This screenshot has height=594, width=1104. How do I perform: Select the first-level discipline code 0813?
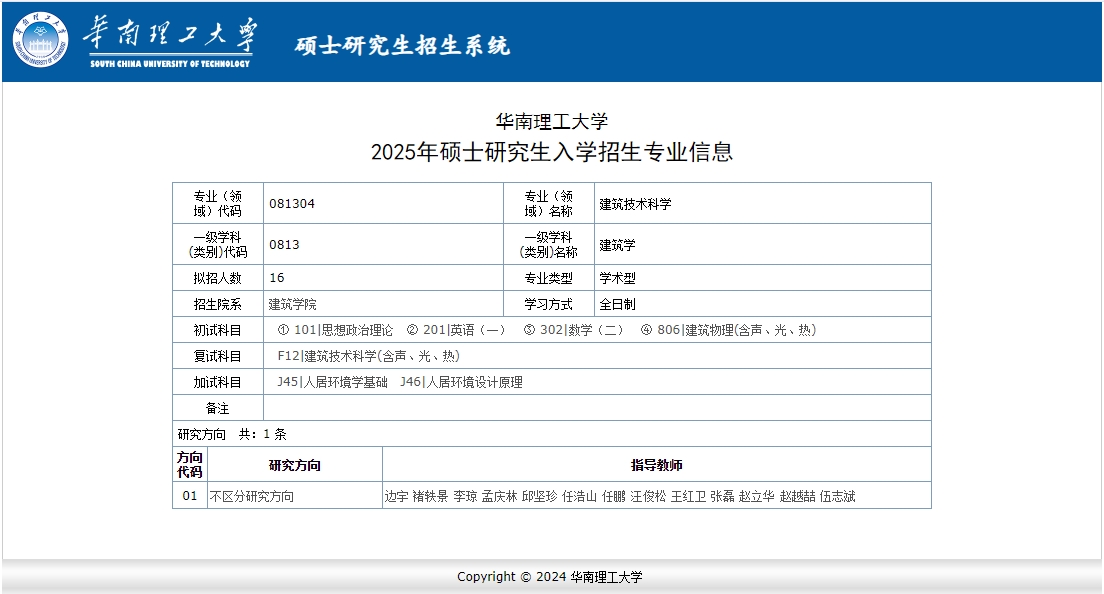[x=284, y=244]
